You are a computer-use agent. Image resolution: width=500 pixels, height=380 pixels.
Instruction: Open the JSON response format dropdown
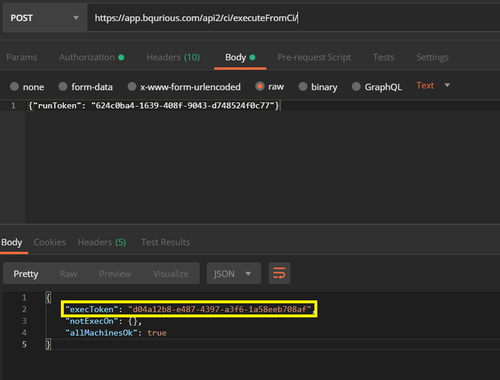pos(233,273)
